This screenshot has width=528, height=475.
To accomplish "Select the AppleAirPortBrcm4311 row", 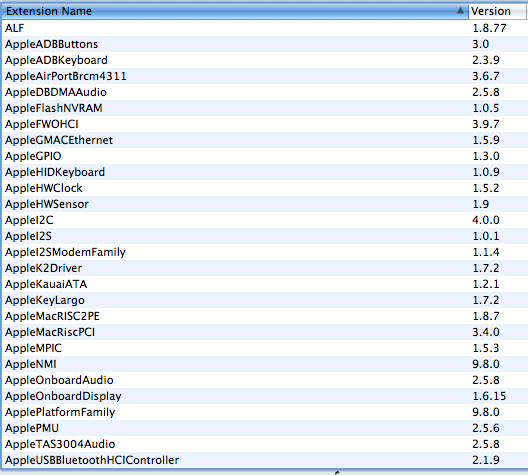I will 265,76.
